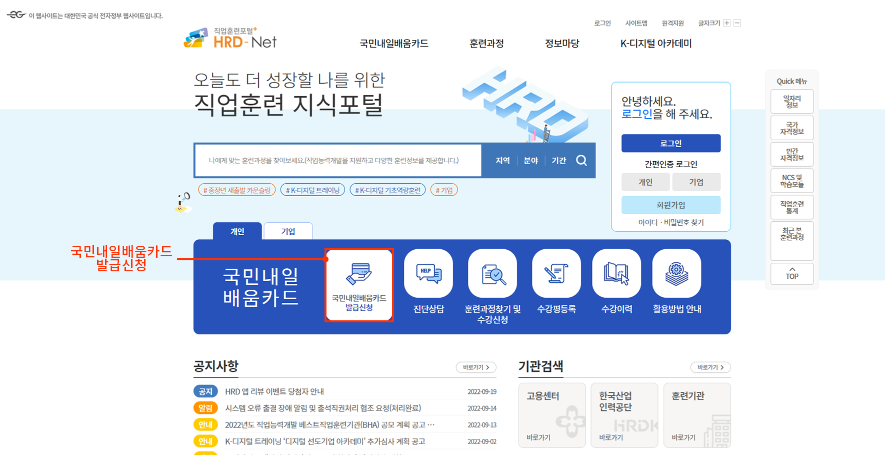Click the blue 로그인 button
The height and width of the screenshot is (455, 885).
pos(671,143)
